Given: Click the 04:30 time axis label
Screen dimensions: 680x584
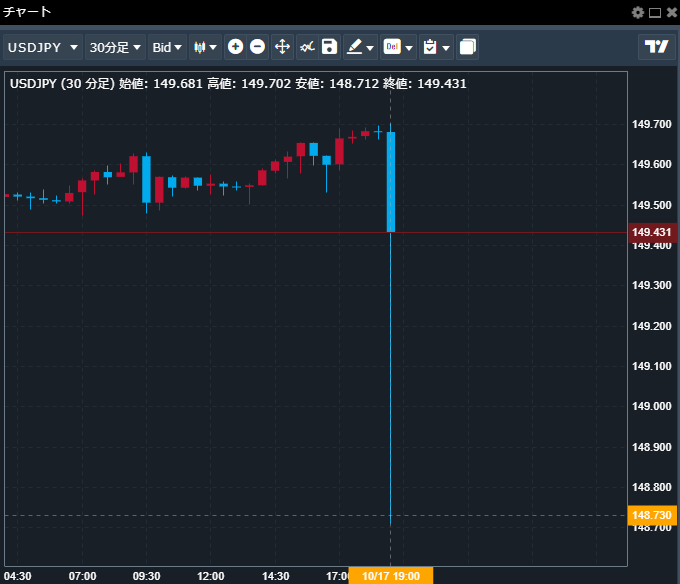Looking at the screenshot, I should pos(18,576).
